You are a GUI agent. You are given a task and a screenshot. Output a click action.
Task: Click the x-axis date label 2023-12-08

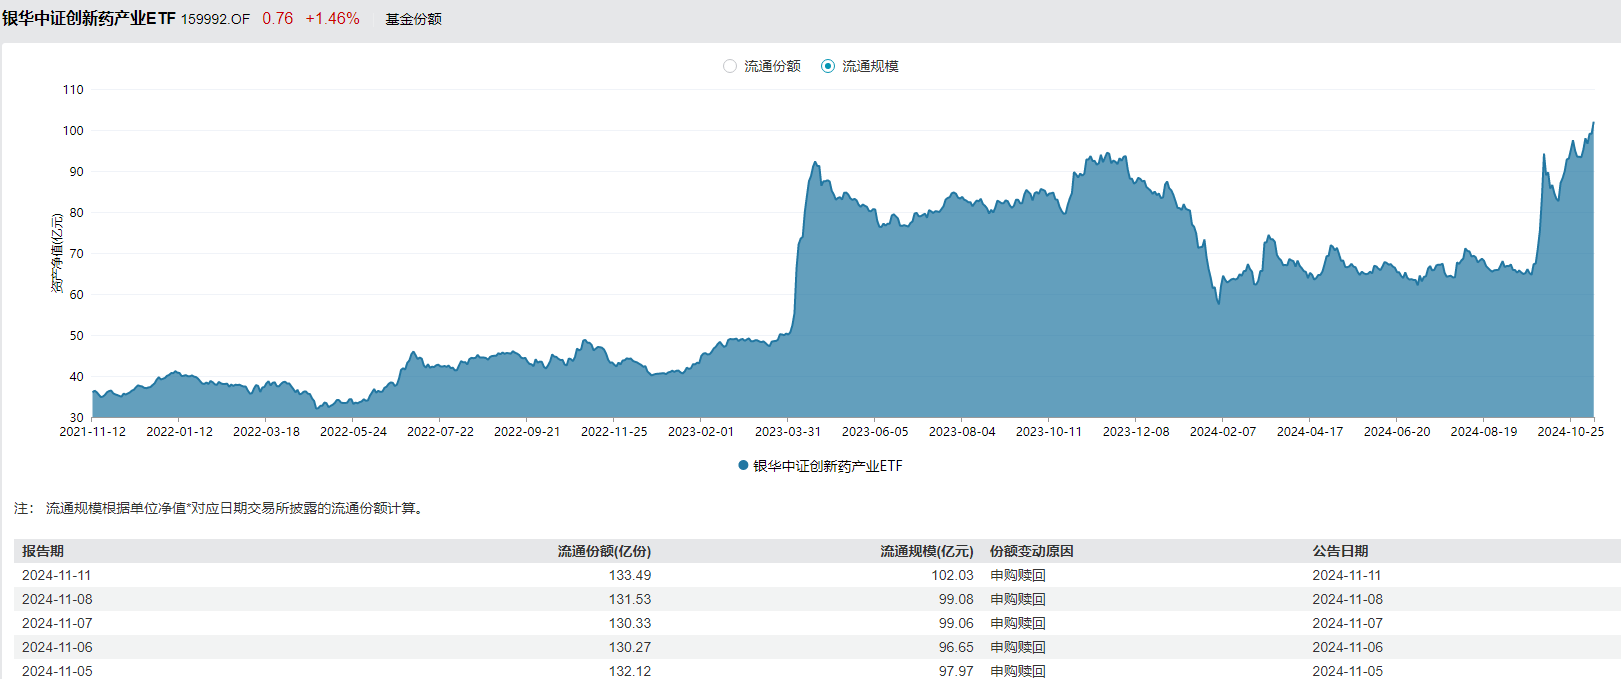(1136, 431)
